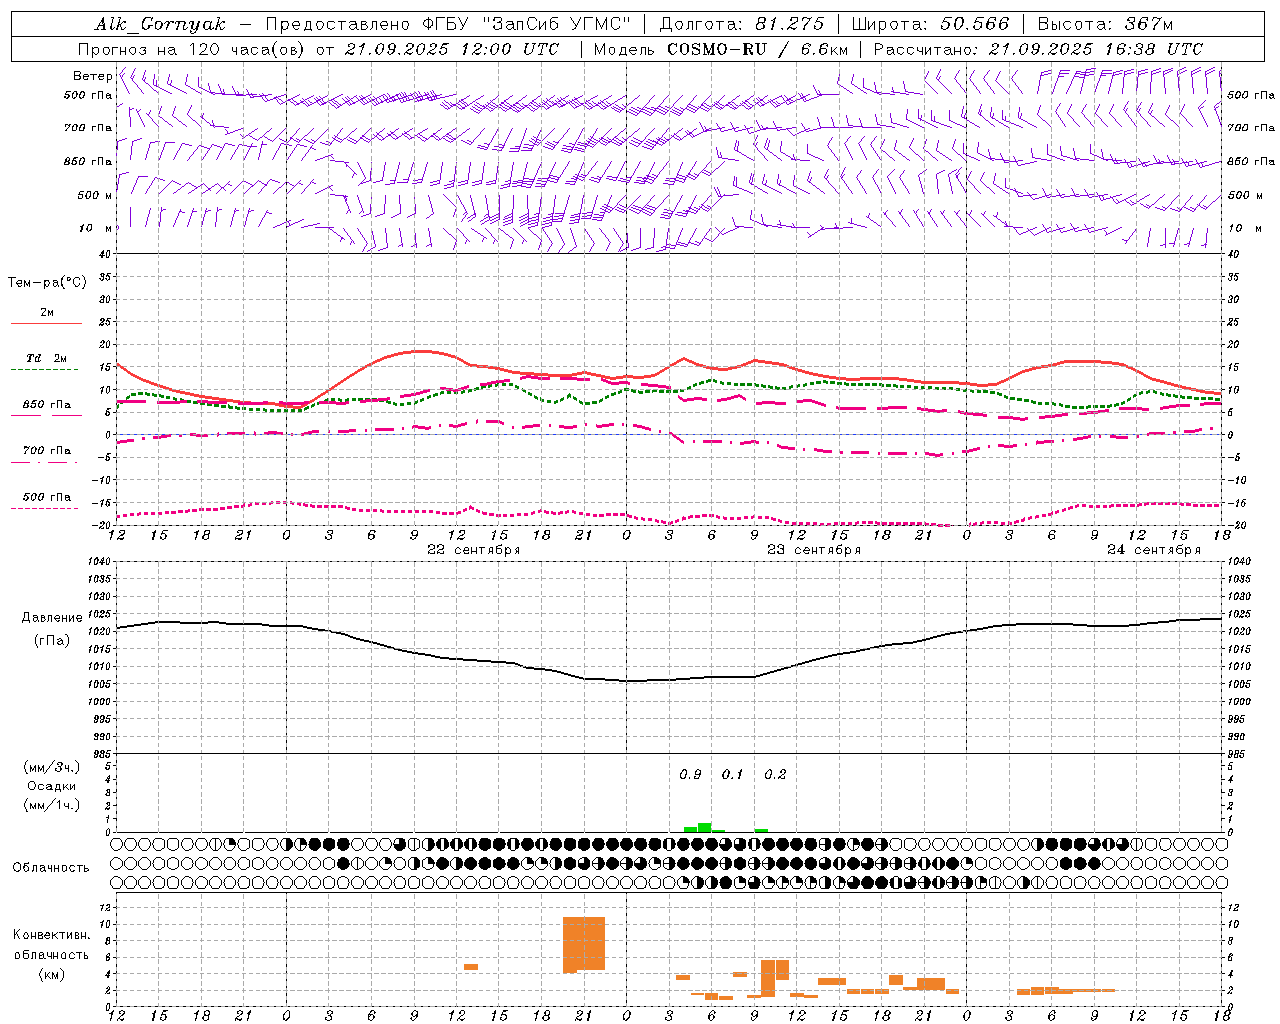Click the tallest green precipitation bar
1280x1024 pixels.
coord(705,827)
